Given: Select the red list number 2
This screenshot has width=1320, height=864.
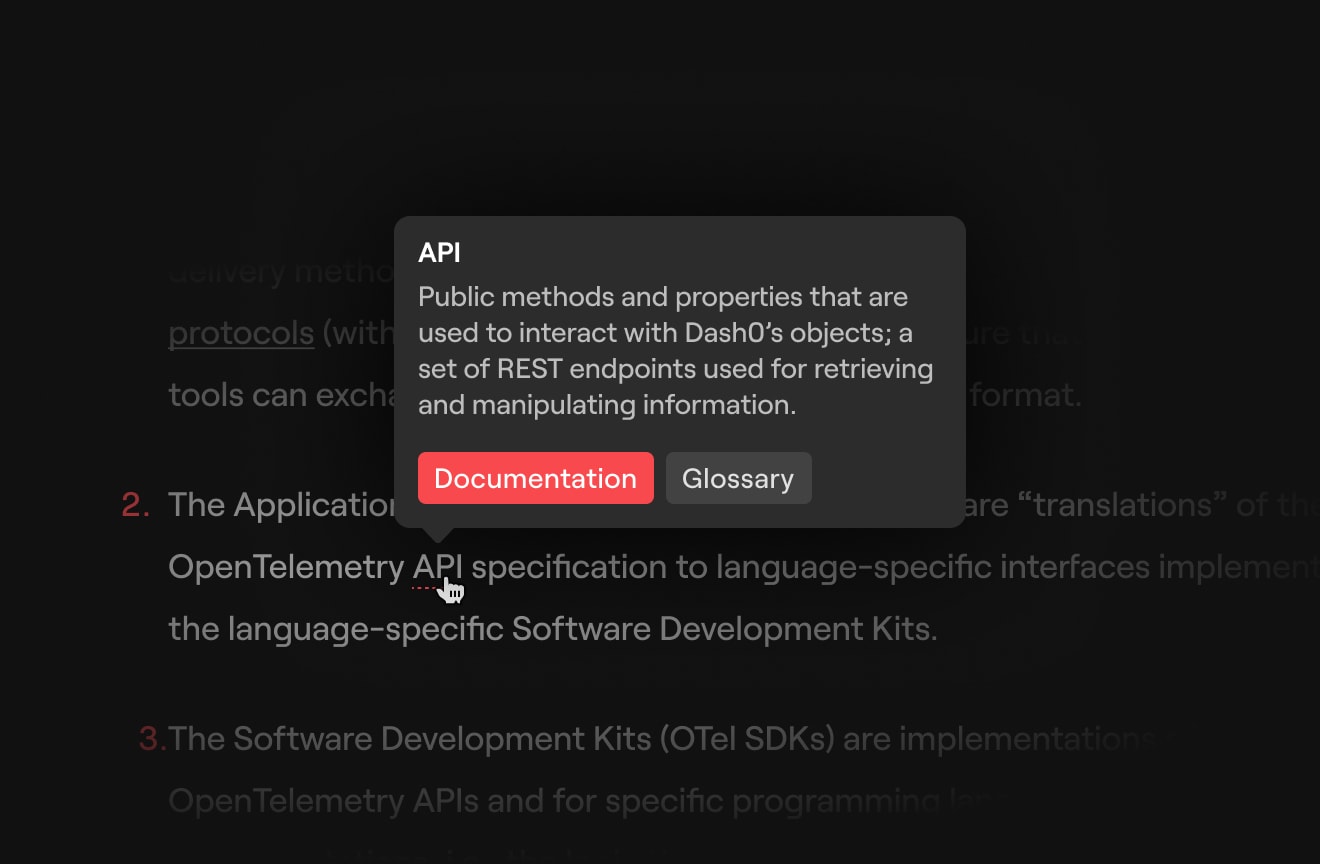Looking at the screenshot, I should tap(135, 505).
